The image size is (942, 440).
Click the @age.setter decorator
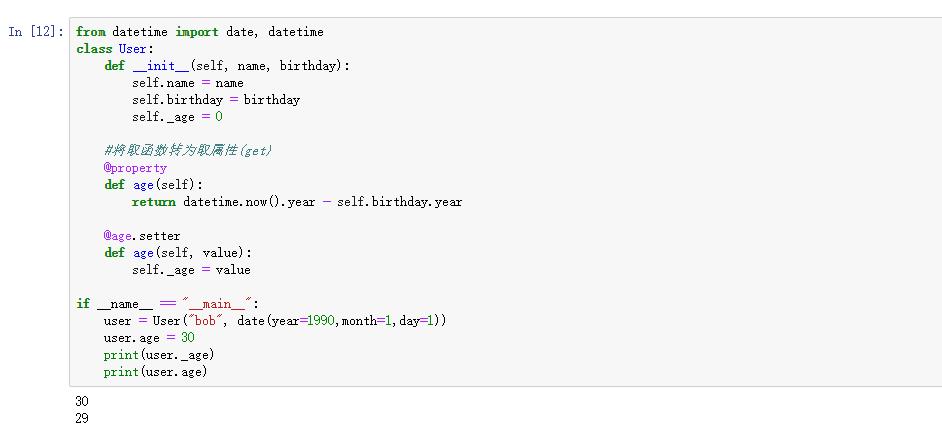pyautogui.click(x=142, y=236)
